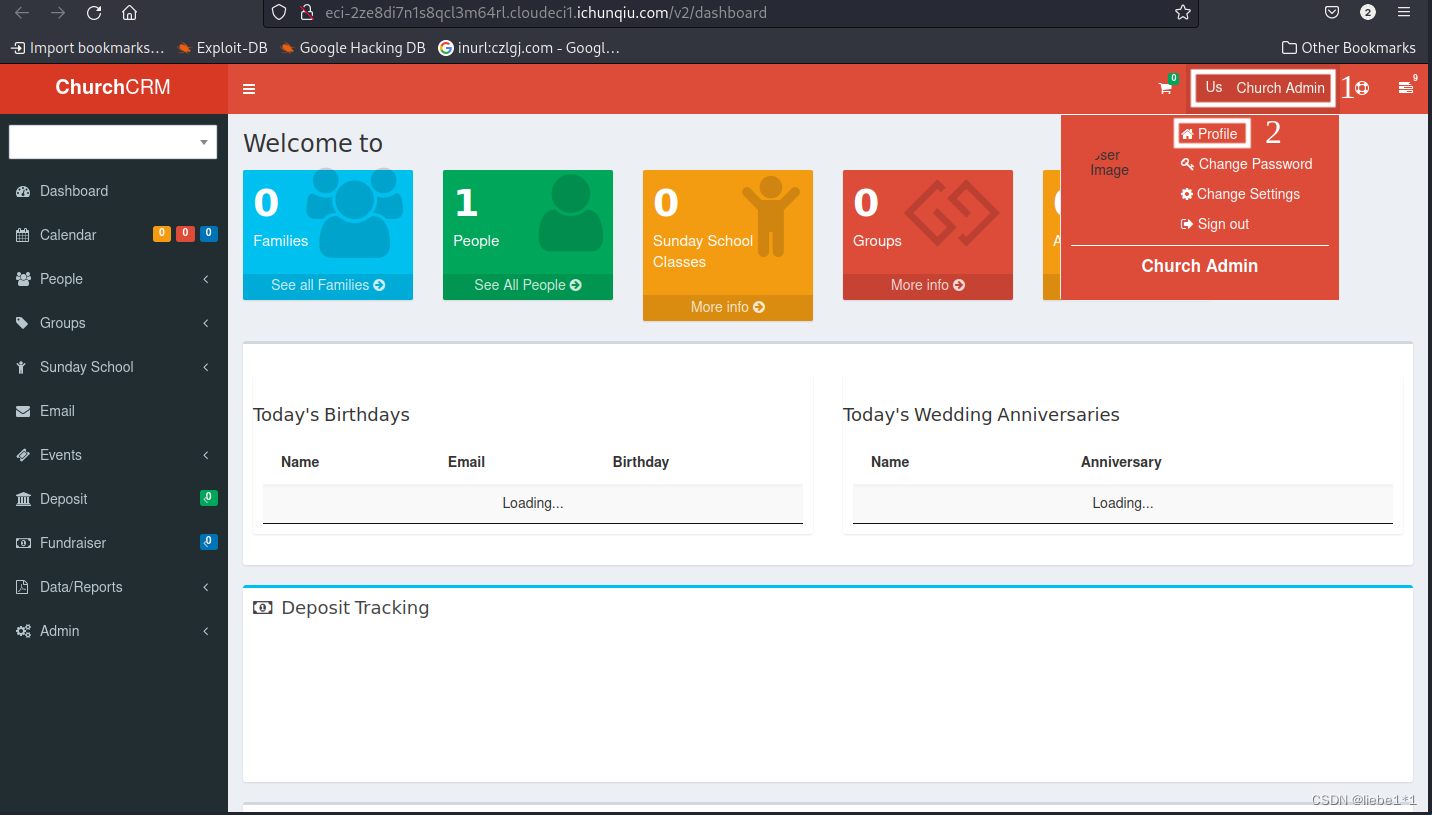This screenshot has height=815, width=1432.
Task: Expand Admin sidebar menu chevron
Action: click(206, 631)
